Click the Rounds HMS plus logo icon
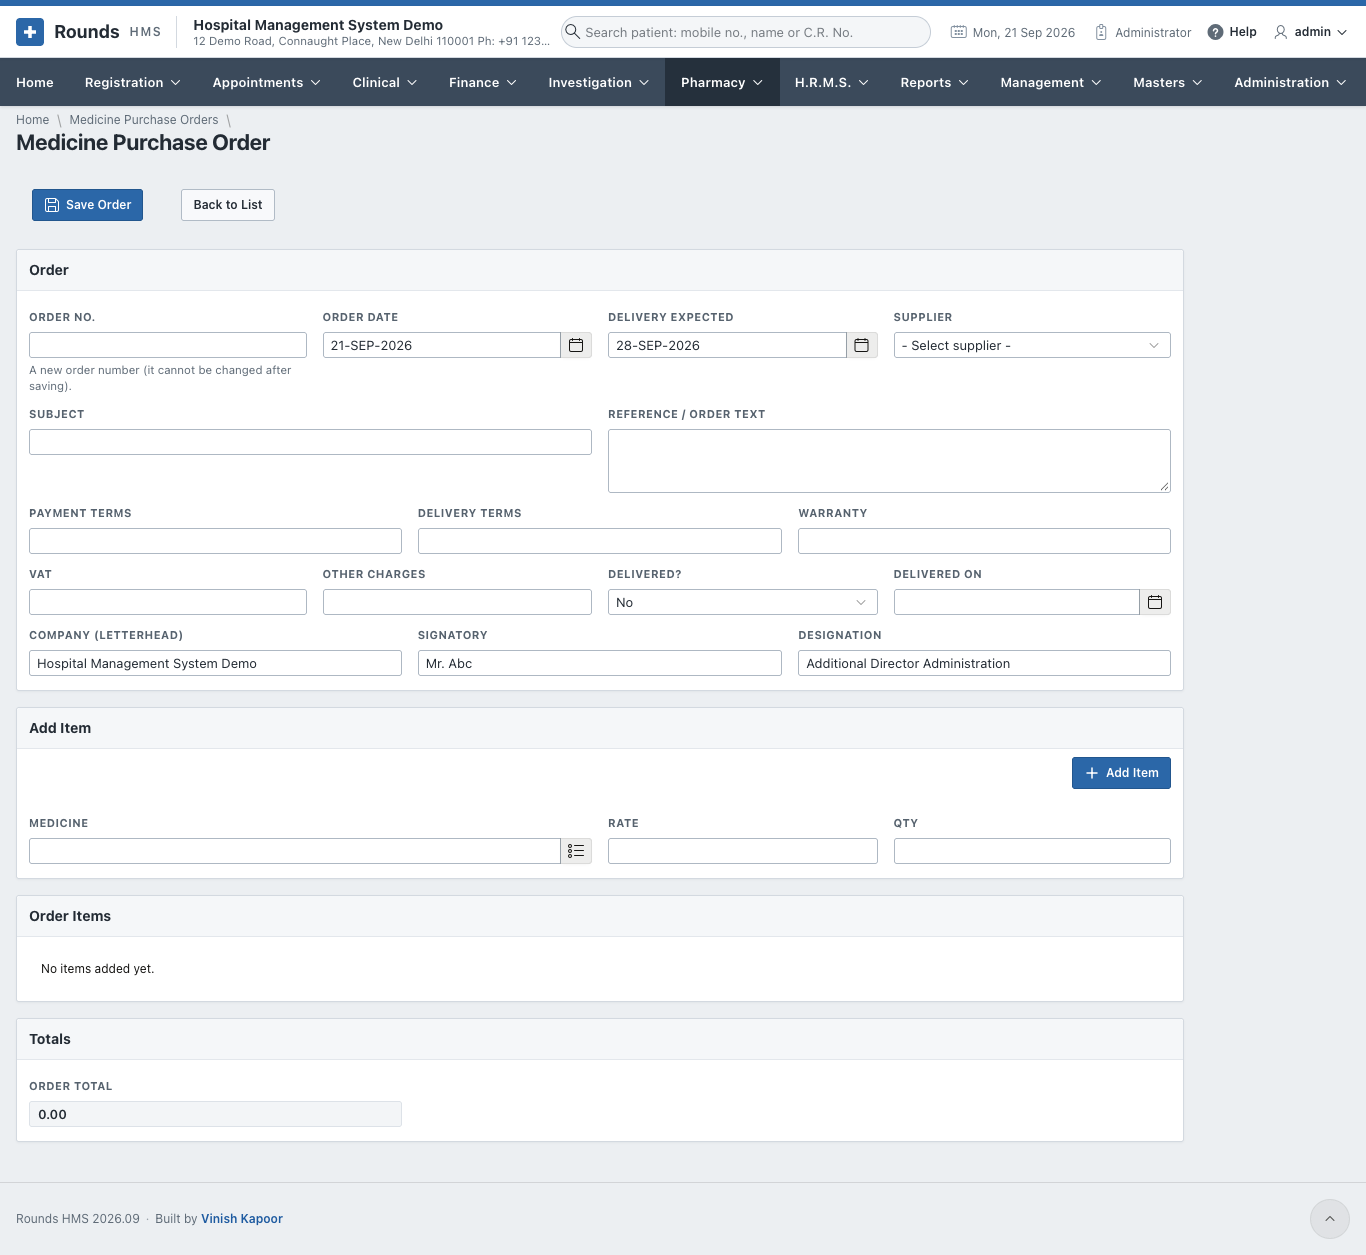 pyautogui.click(x=30, y=32)
